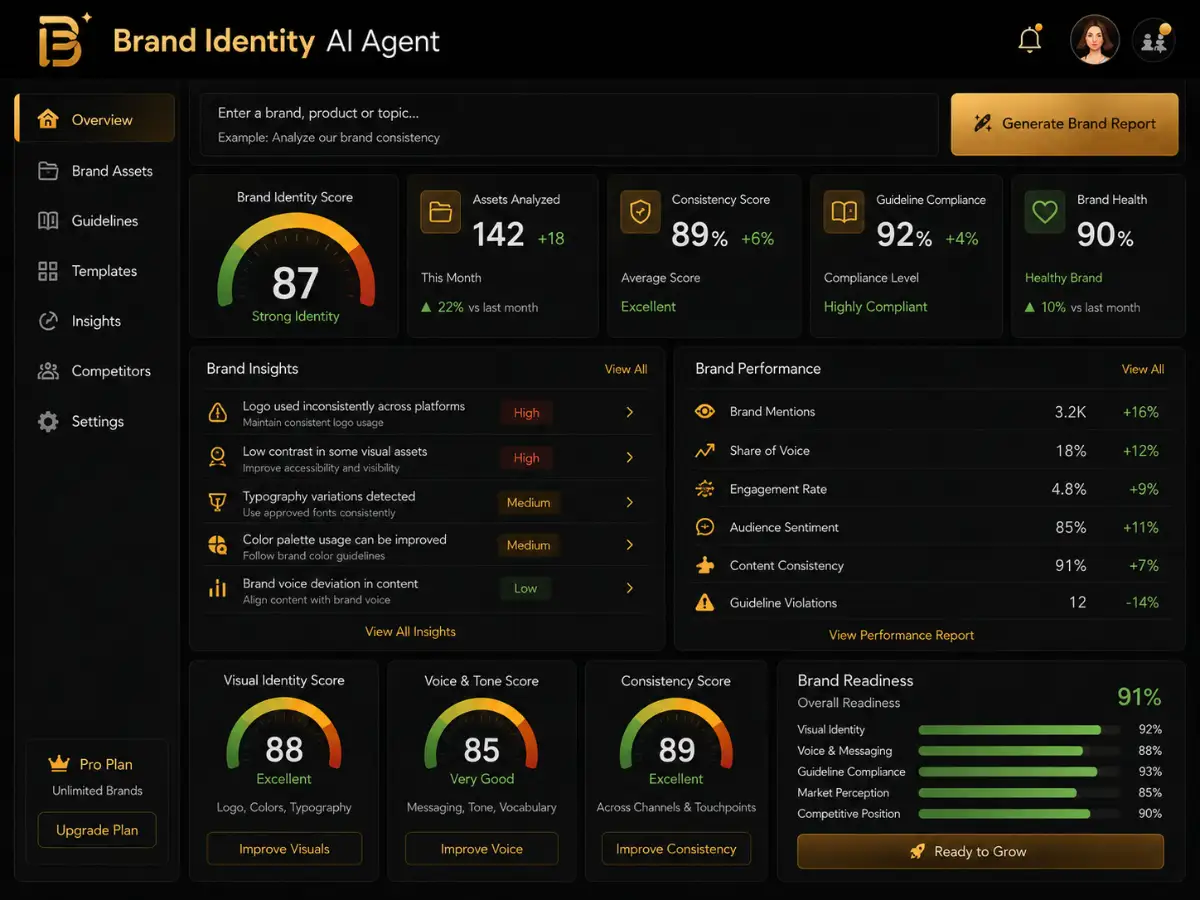1200x900 pixels.
Task: Click the Audience Sentiment icon
Action: click(705, 527)
